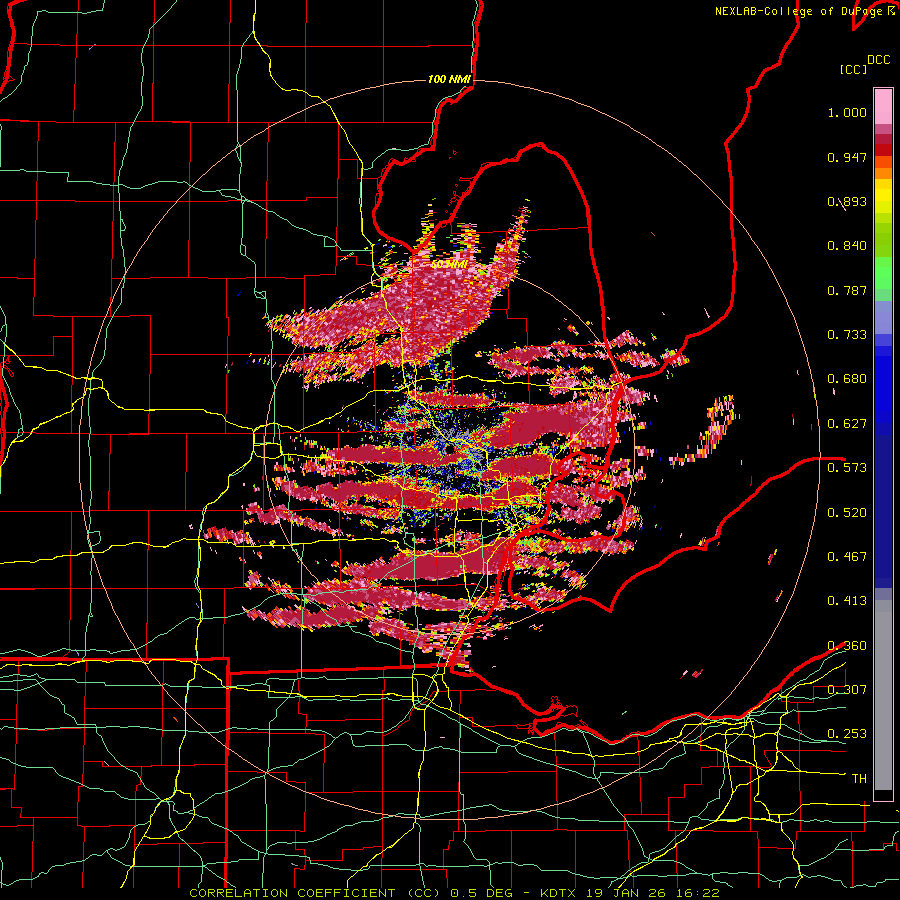This screenshot has width=900, height=900.
Task: Select the 0.413 scale value
Action: pos(847,601)
